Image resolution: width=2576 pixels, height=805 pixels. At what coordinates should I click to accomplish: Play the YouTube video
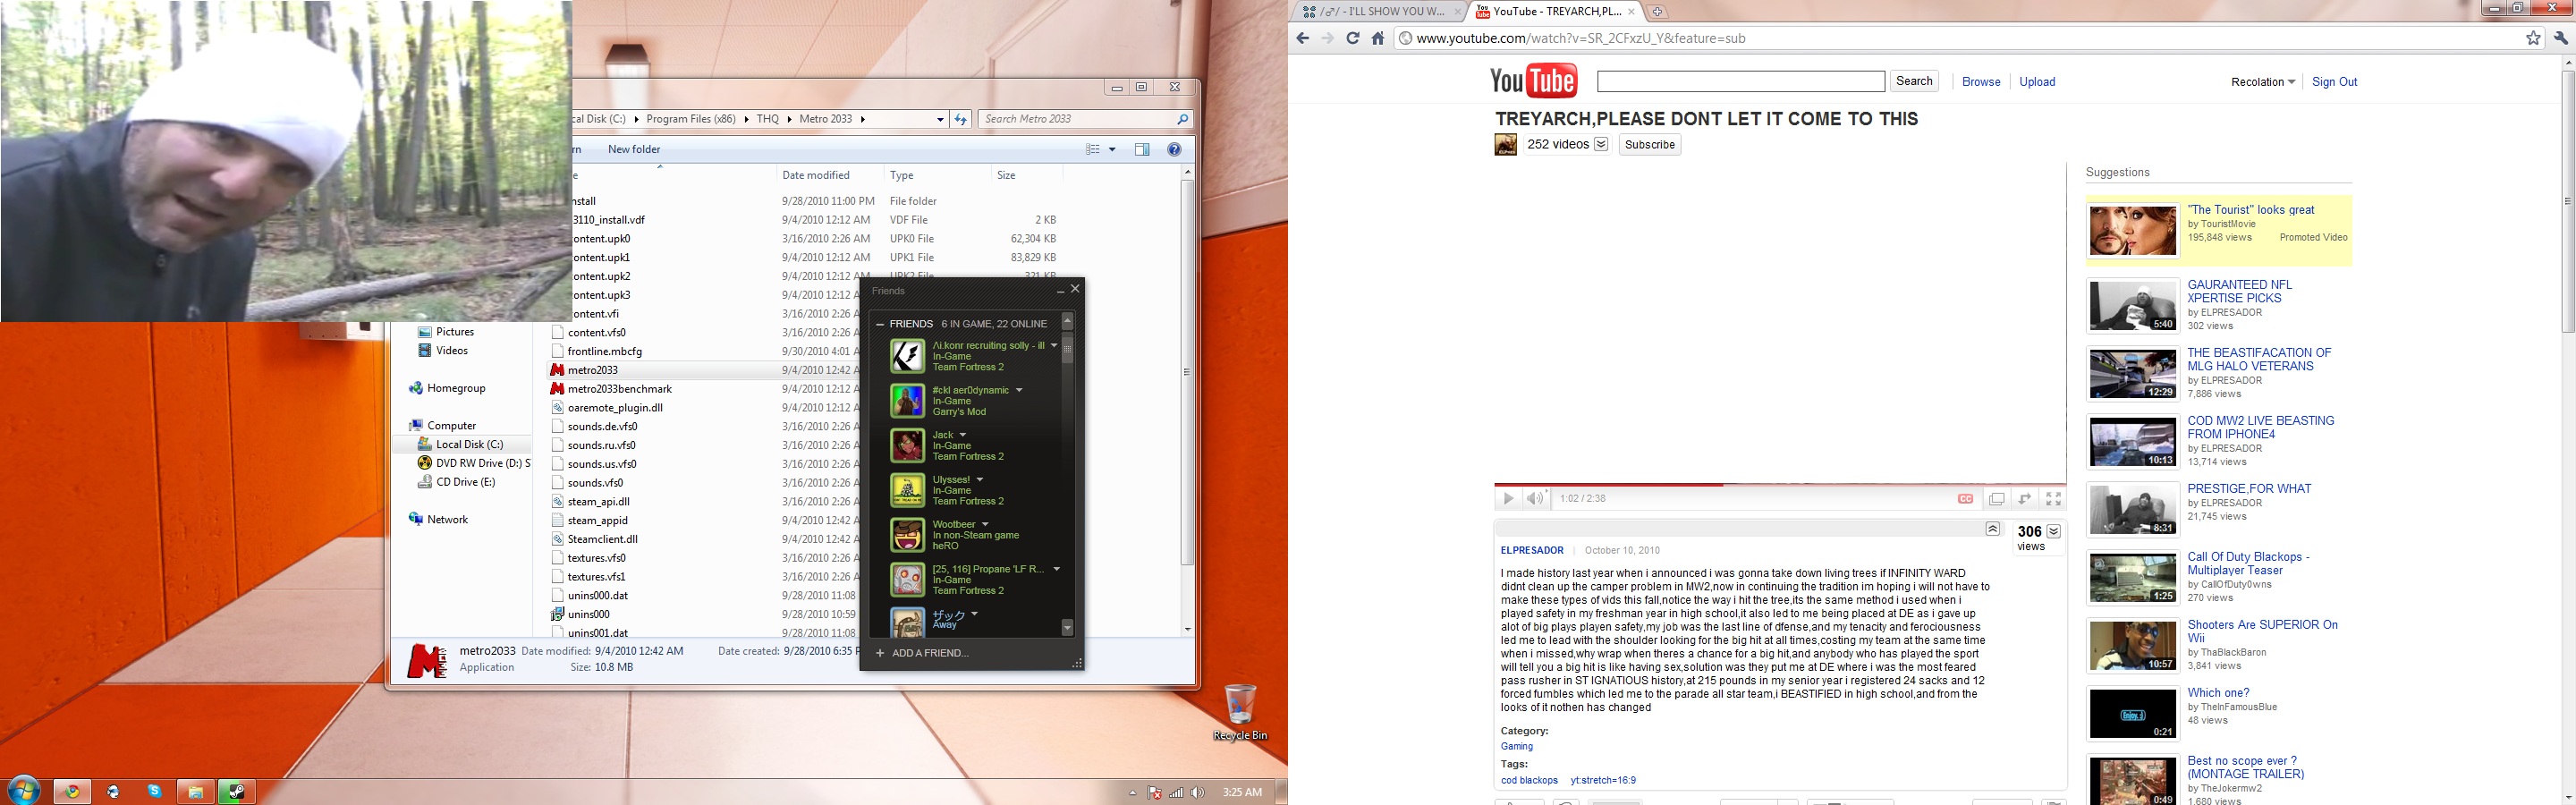pos(1508,499)
